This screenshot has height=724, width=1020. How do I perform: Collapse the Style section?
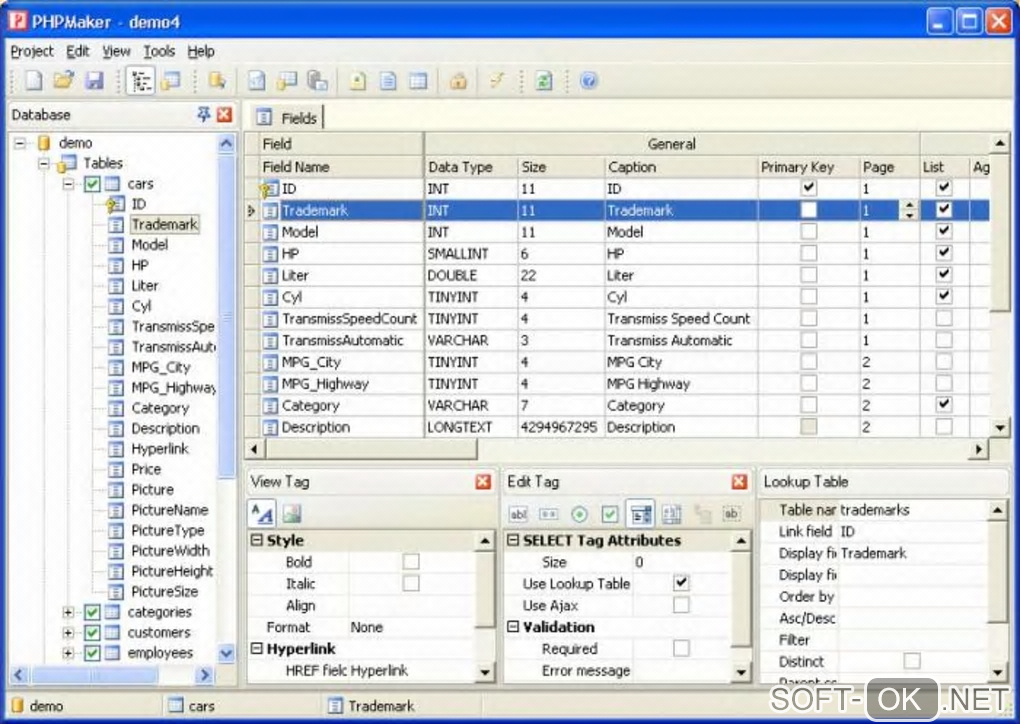tap(256, 540)
